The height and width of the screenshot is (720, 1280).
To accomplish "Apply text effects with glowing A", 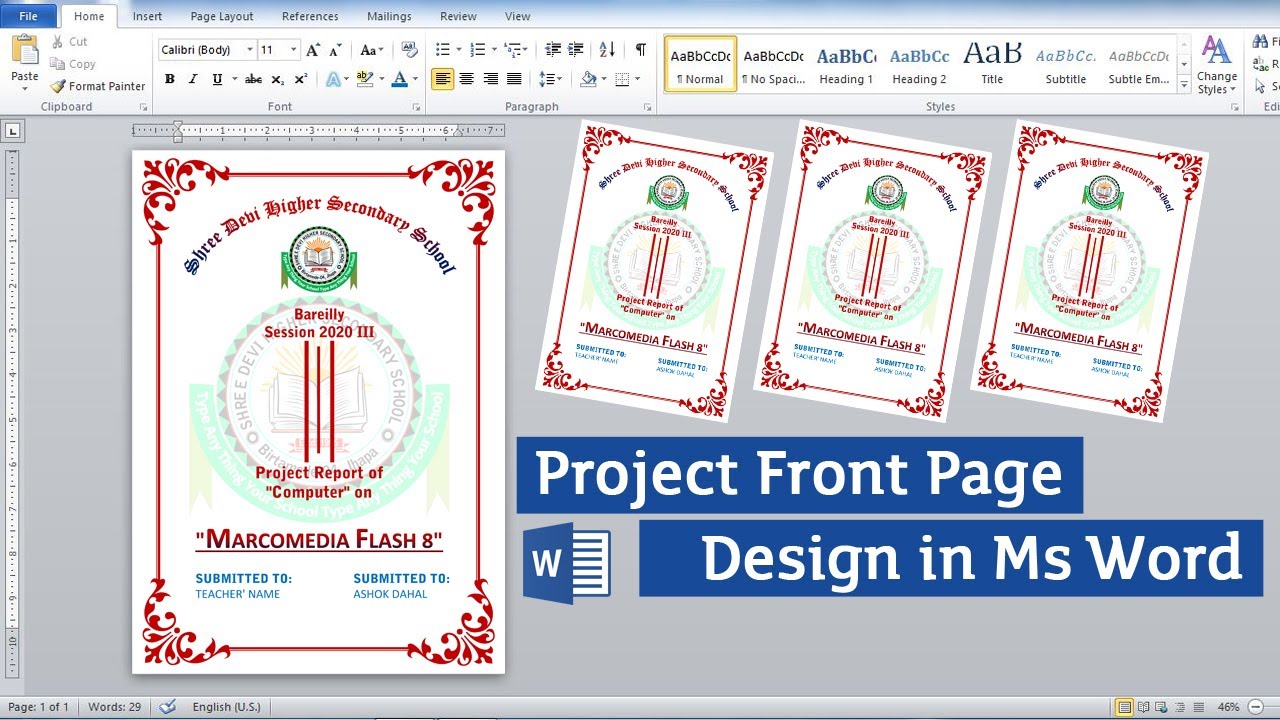I will 334,79.
